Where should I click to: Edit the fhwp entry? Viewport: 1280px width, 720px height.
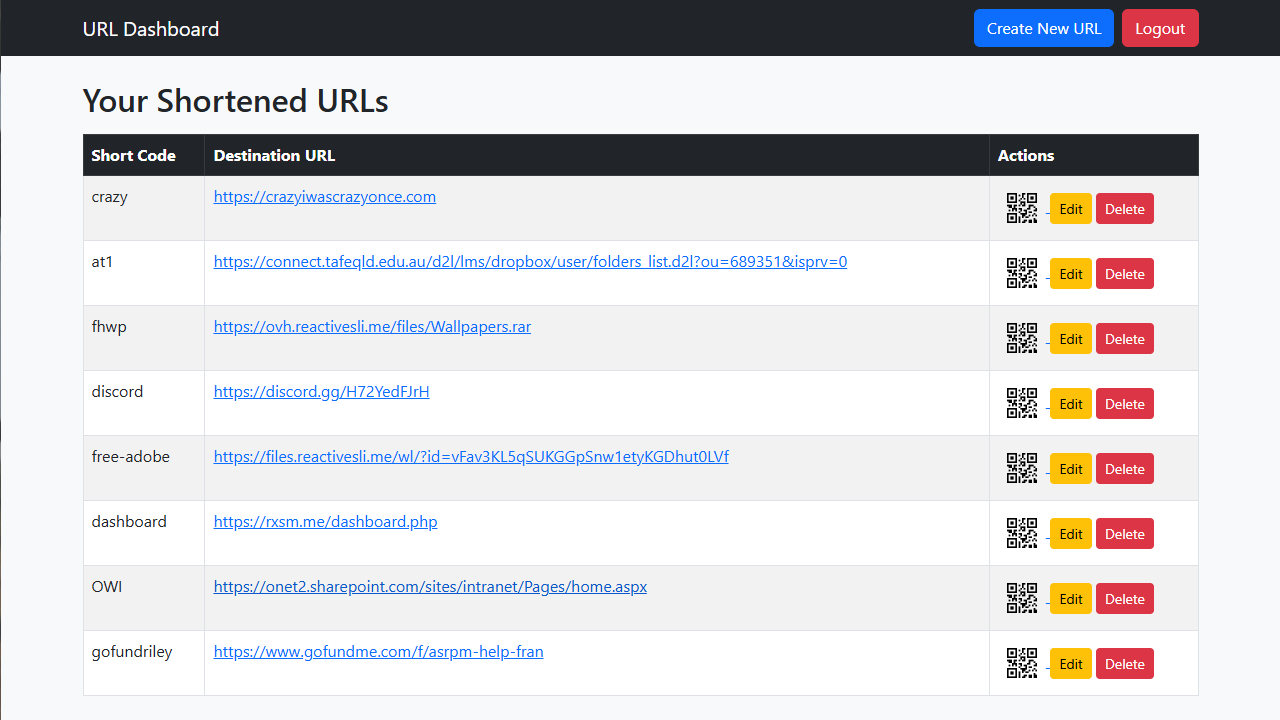click(x=1071, y=339)
